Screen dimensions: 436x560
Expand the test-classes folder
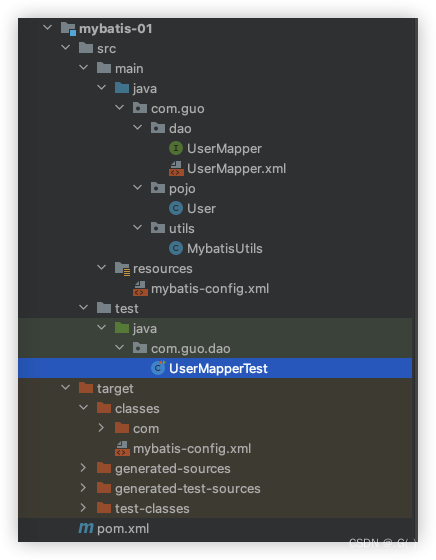pyautogui.click(x=83, y=508)
